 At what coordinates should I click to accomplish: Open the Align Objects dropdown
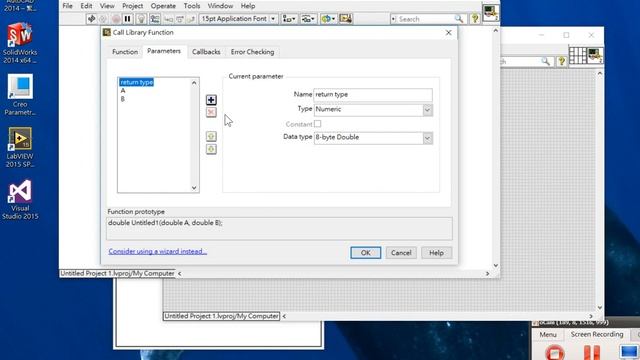click(x=289, y=19)
